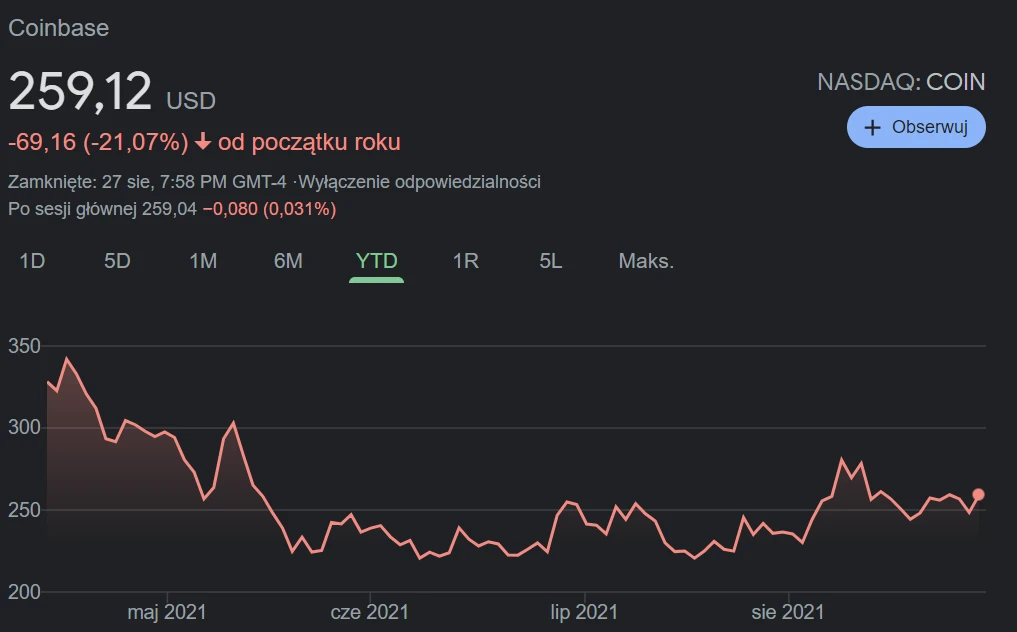
Task: Click the 250 y-axis label
Action: (x=24, y=510)
